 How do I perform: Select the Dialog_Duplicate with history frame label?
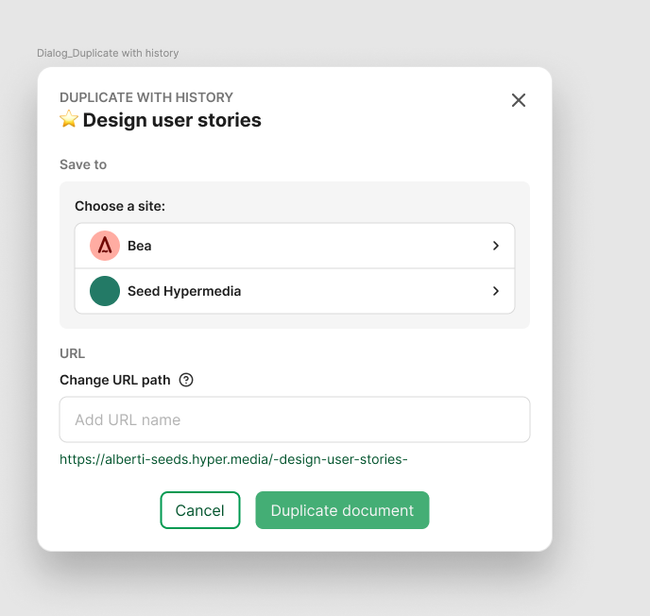click(x=108, y=53)
